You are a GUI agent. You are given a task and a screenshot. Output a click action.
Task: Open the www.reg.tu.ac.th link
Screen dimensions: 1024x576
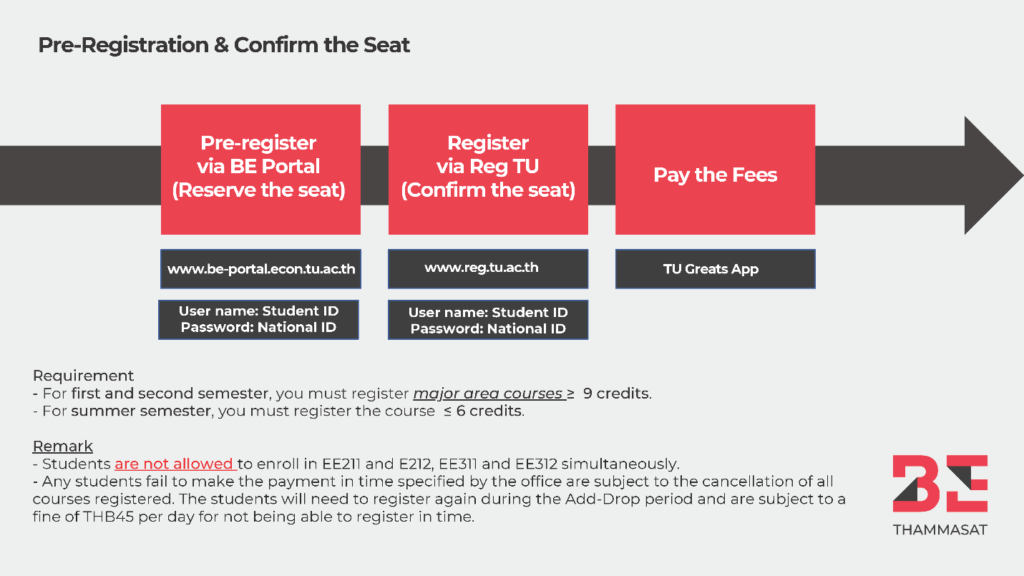click(488, 268)
